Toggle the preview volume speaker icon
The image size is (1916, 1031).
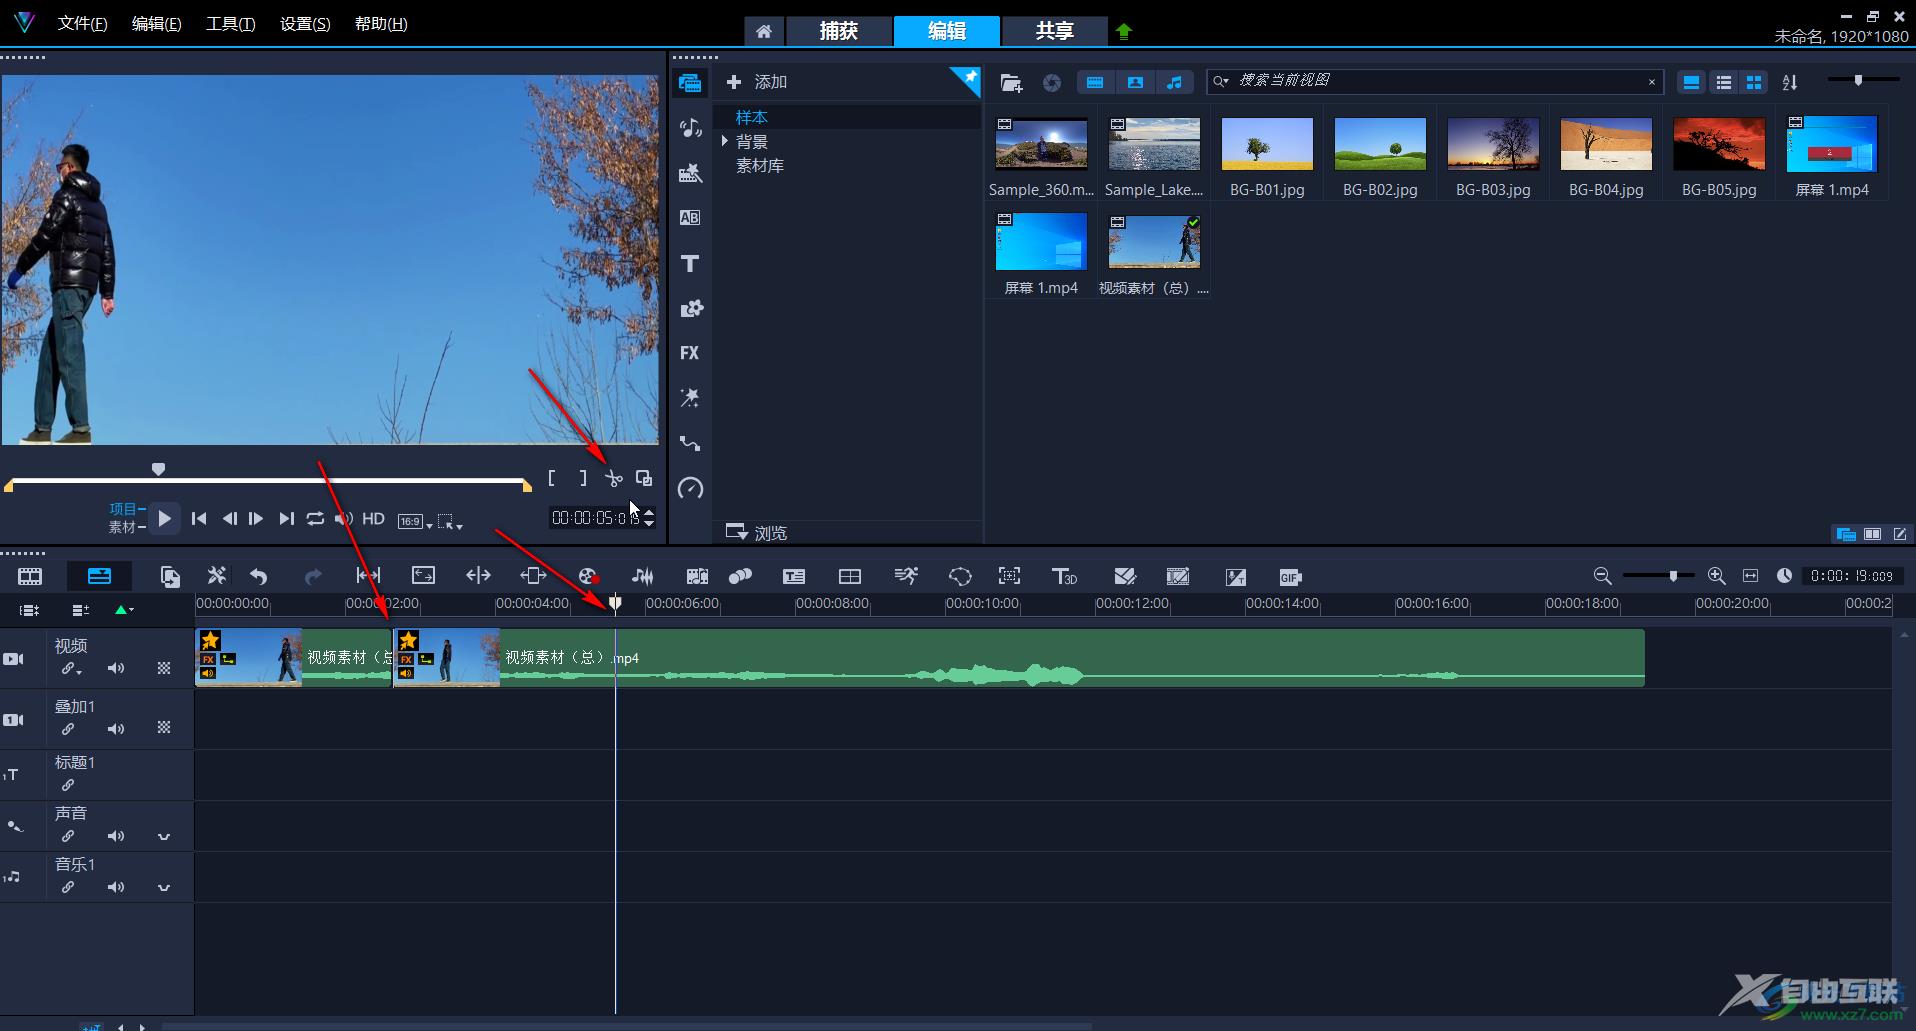point(344,518)
